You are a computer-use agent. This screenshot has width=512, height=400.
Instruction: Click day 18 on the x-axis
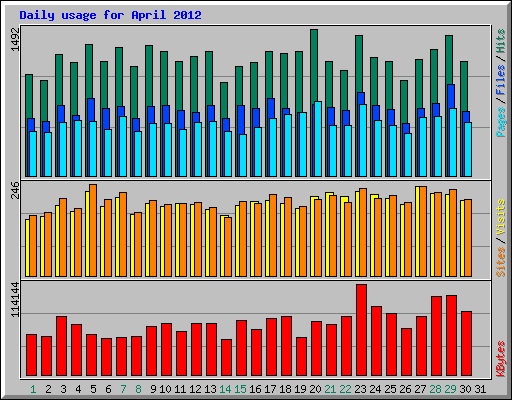(x=285, y=389)
